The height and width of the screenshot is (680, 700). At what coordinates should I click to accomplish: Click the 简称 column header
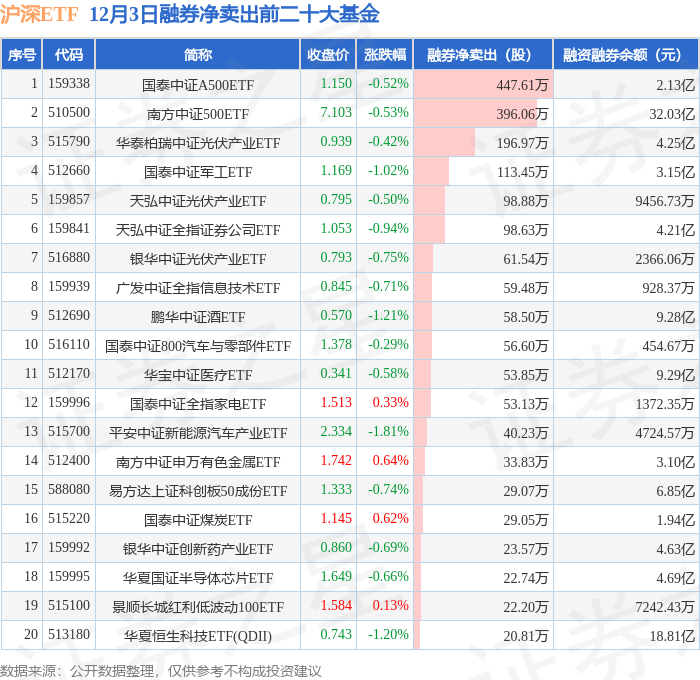point(198,54)
